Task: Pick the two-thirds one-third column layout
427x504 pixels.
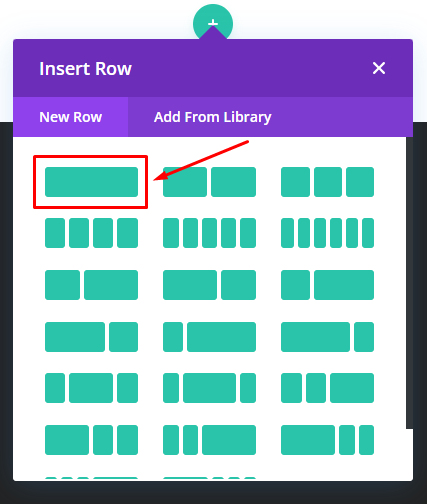Action: tap(91, 337)
